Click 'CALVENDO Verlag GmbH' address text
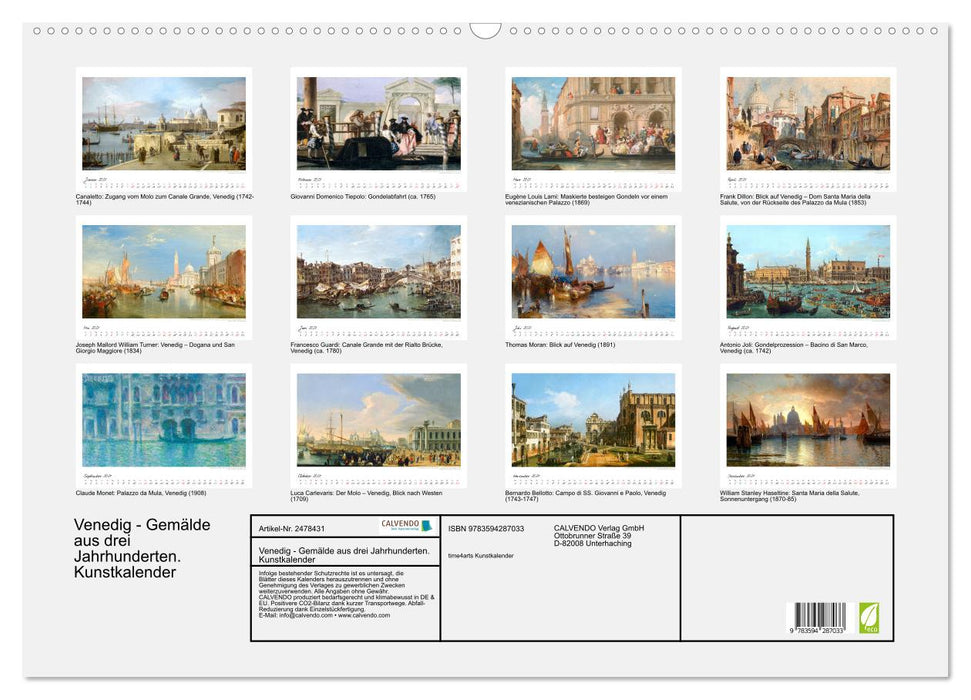The width and height of the screenshot is (971, 700). pos(599,528)
